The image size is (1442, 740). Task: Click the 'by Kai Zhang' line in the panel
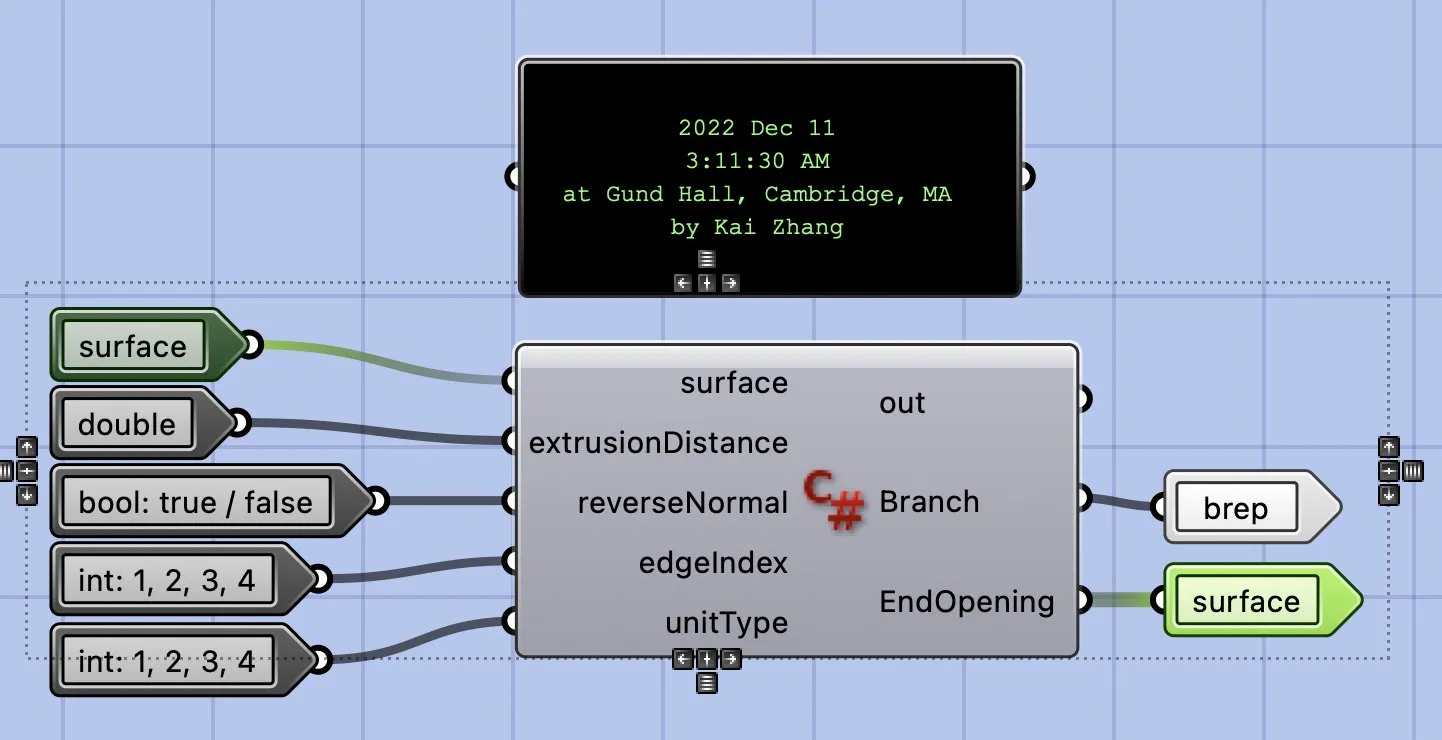[x=756, y=227]
